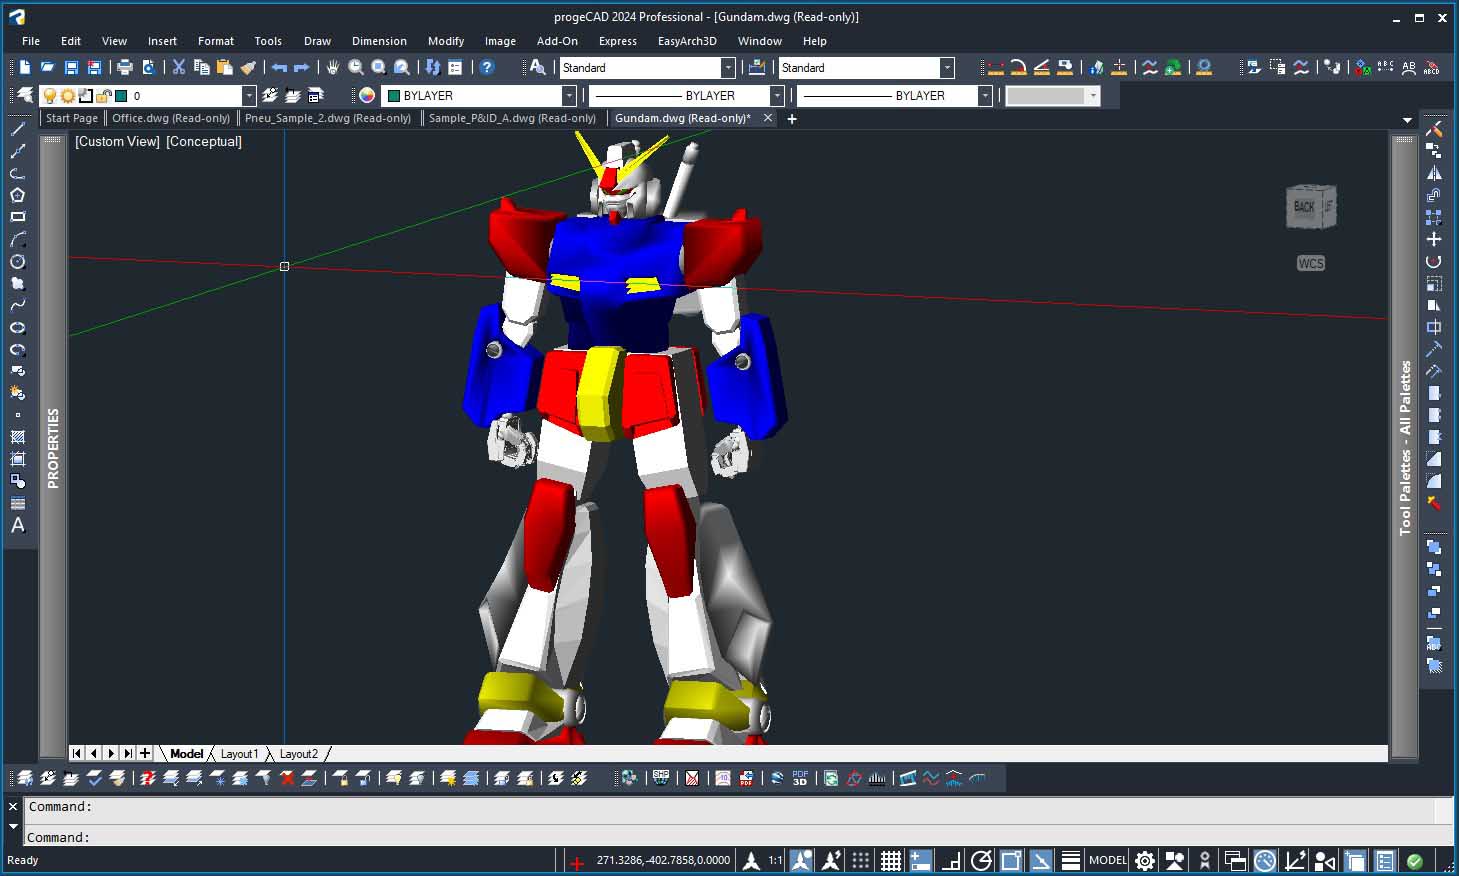Select the Rectangle draw tool
This screenshot has width=1459, height=876.
click(x=17, y=217)
